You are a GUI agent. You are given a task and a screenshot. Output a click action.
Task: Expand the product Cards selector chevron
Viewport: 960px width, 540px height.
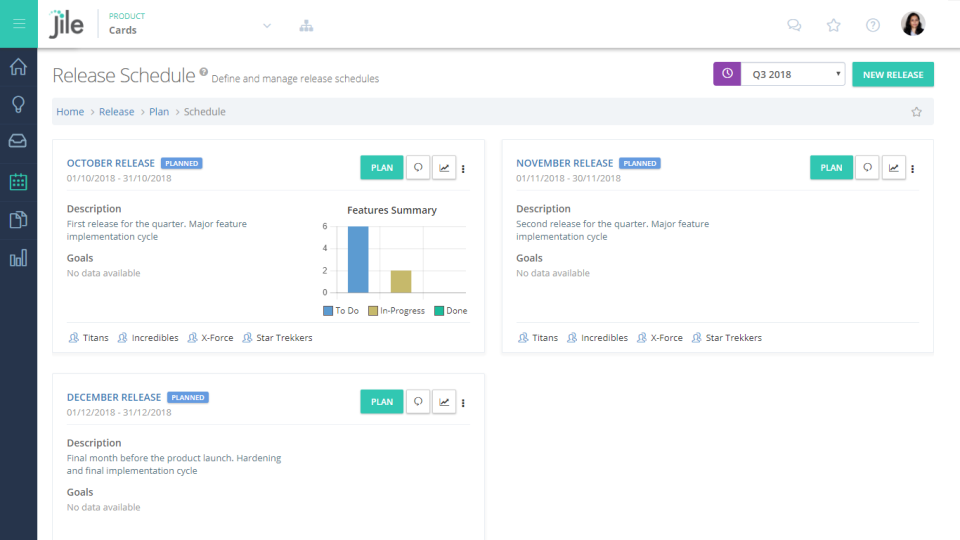coord(267,25)
